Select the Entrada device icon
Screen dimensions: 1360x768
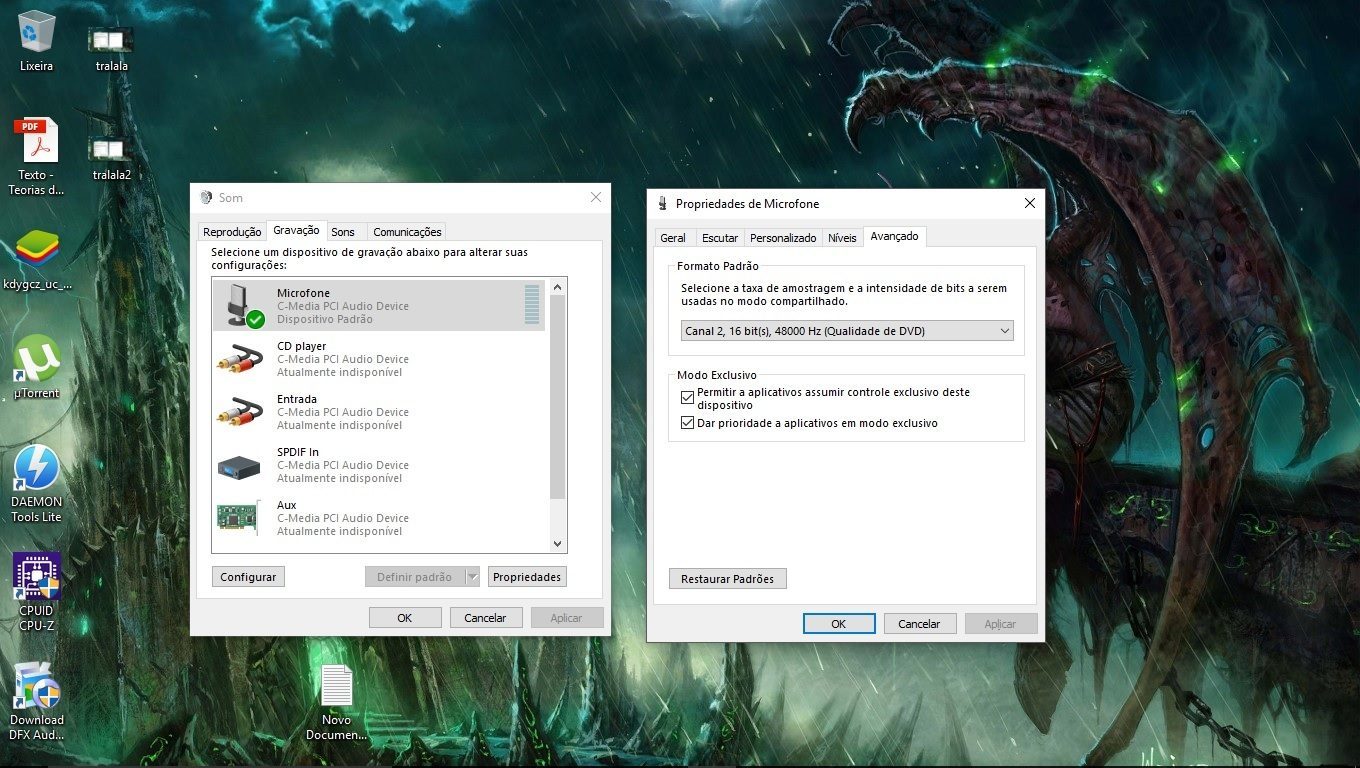(x=240, y=411)
